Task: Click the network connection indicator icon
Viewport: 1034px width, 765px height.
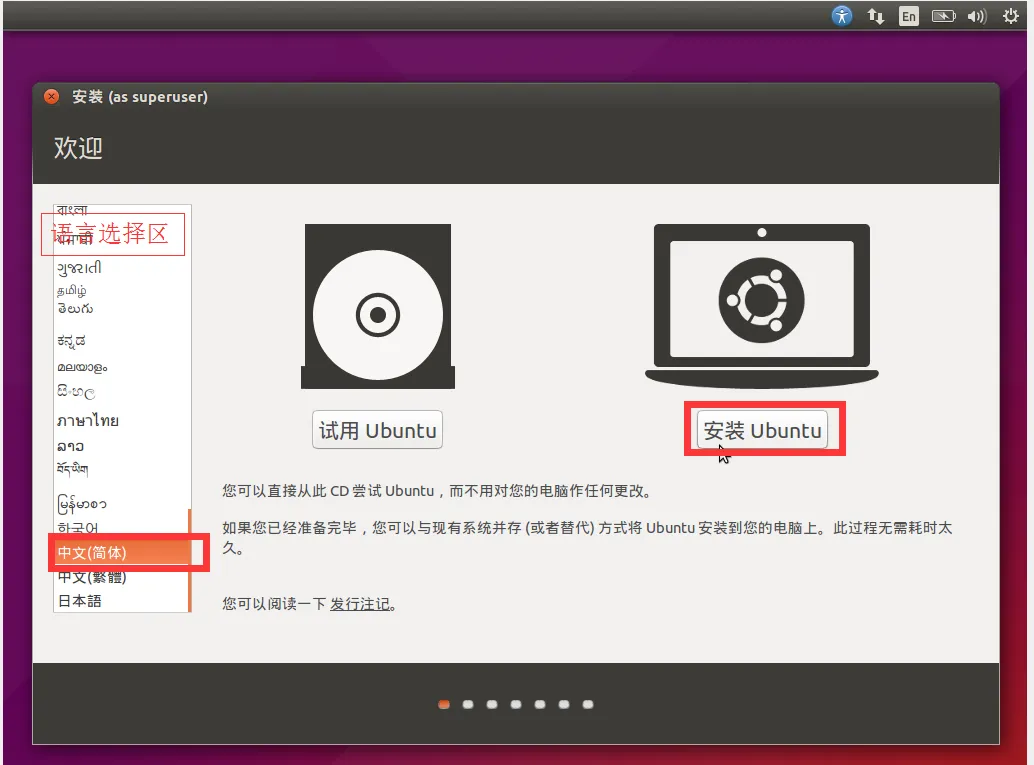Action: pyautogui.click(x=876, y=16)
